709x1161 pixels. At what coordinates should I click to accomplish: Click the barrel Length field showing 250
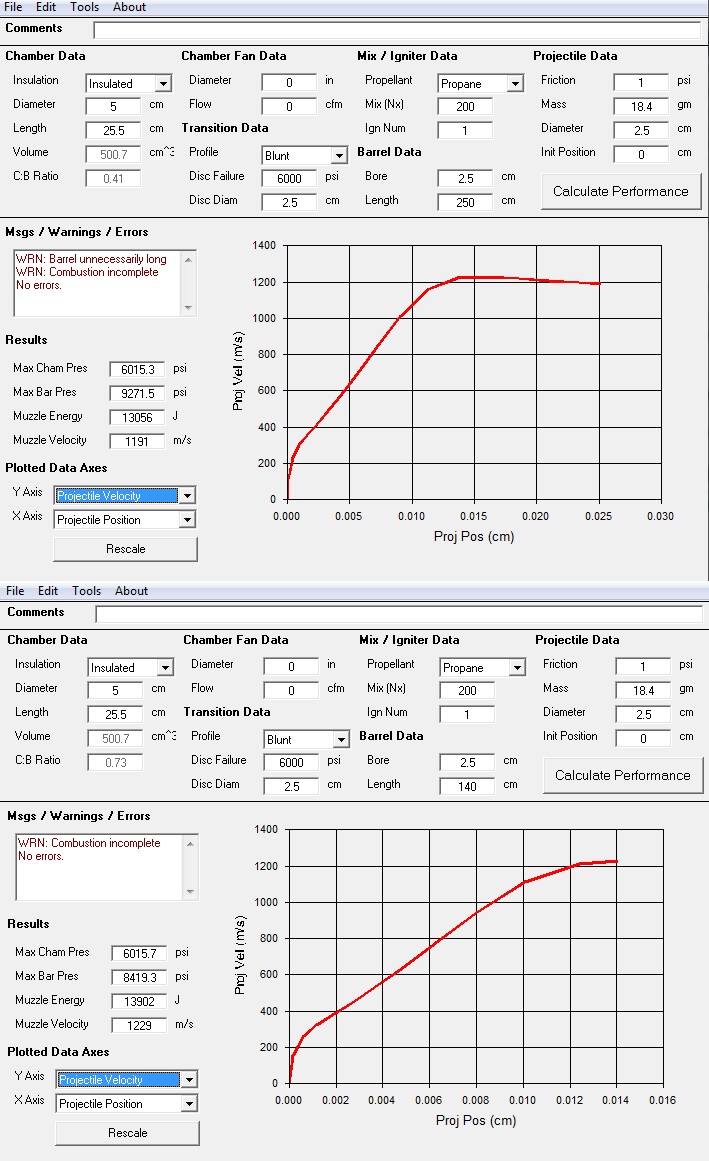click(464, 202)
